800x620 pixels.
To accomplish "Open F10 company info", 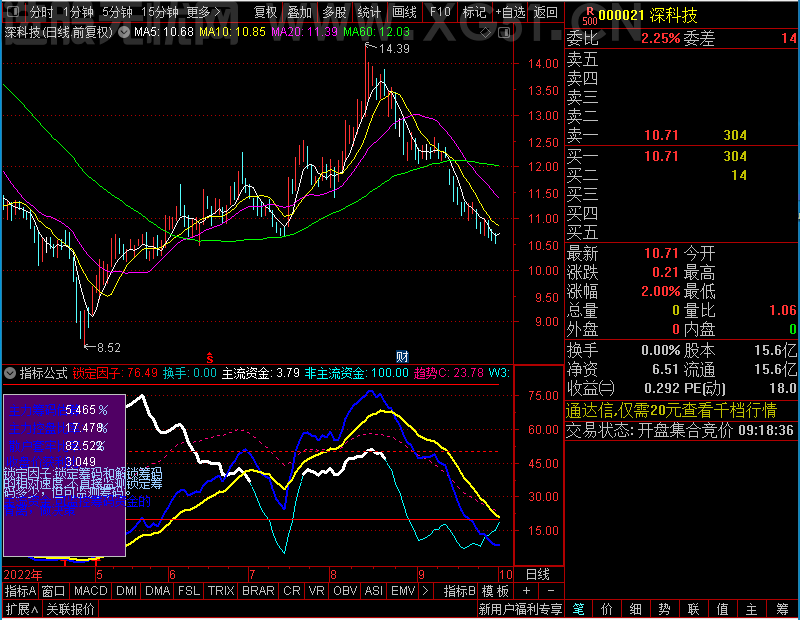I will coord(440,12).
